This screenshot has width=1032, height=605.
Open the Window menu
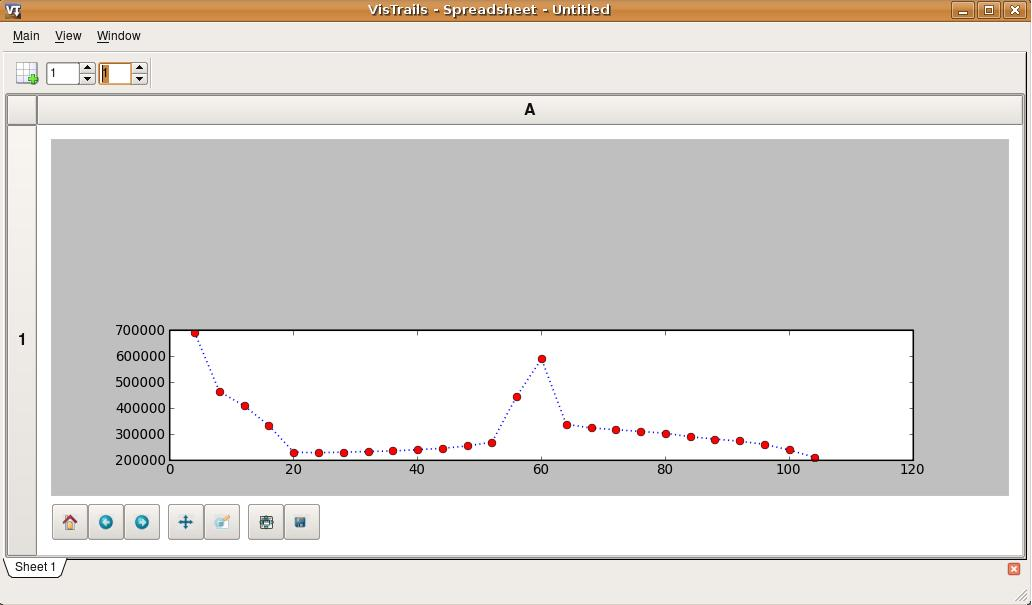coord(118,36)
